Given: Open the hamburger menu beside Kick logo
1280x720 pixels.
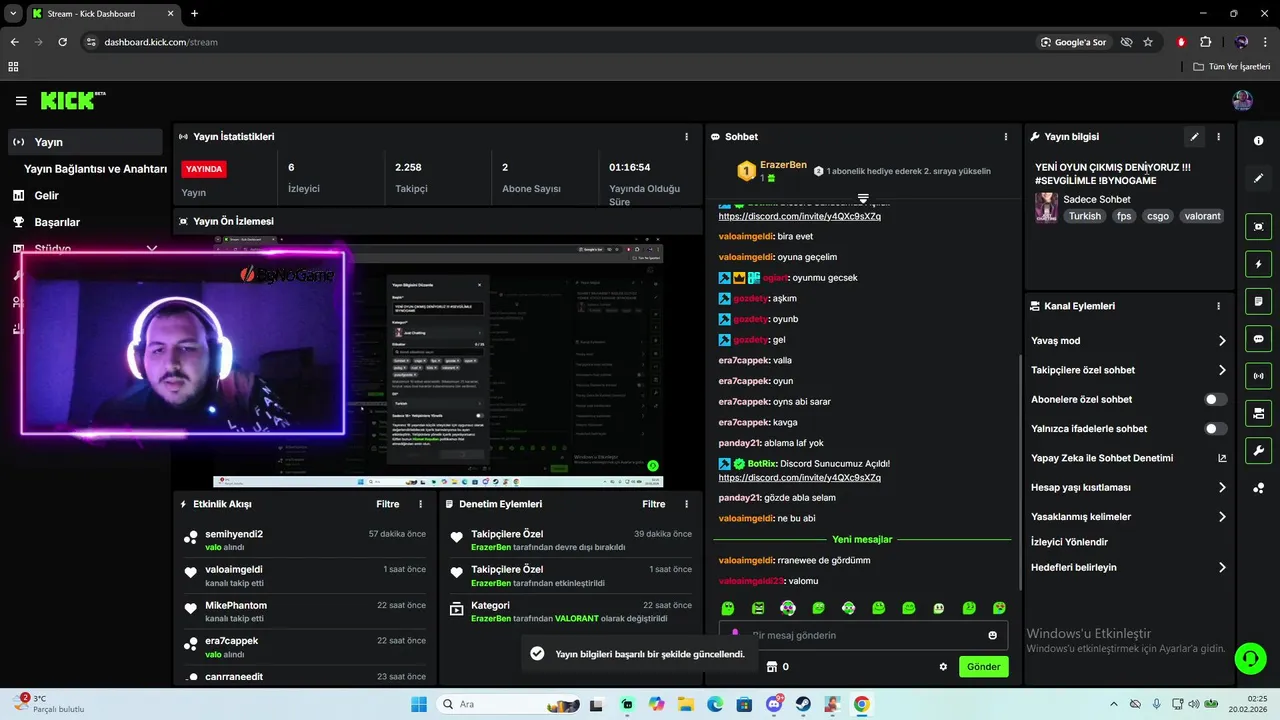Looking at the screenshot, I should (x=21, y=101).
